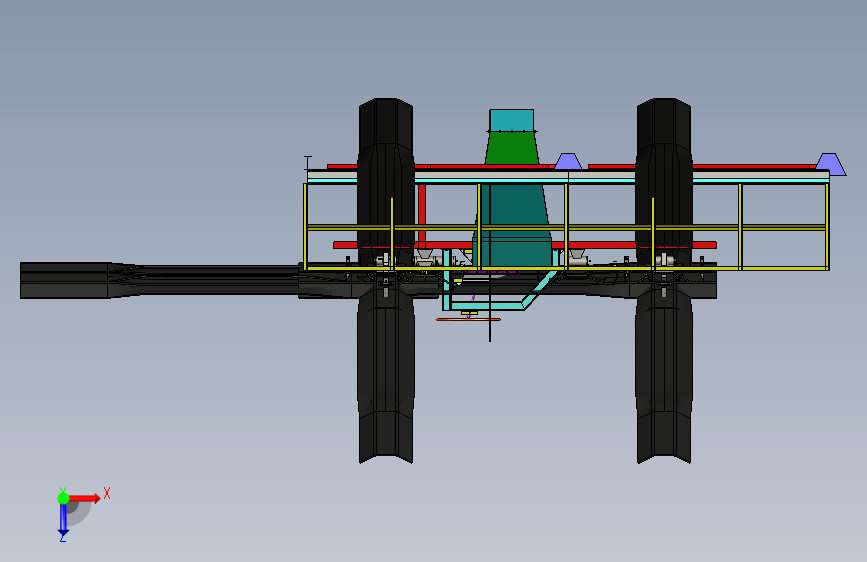Click the red X axis arrow of triad
The height and width of the screenshot is (562, 867).
click(84, 498)
